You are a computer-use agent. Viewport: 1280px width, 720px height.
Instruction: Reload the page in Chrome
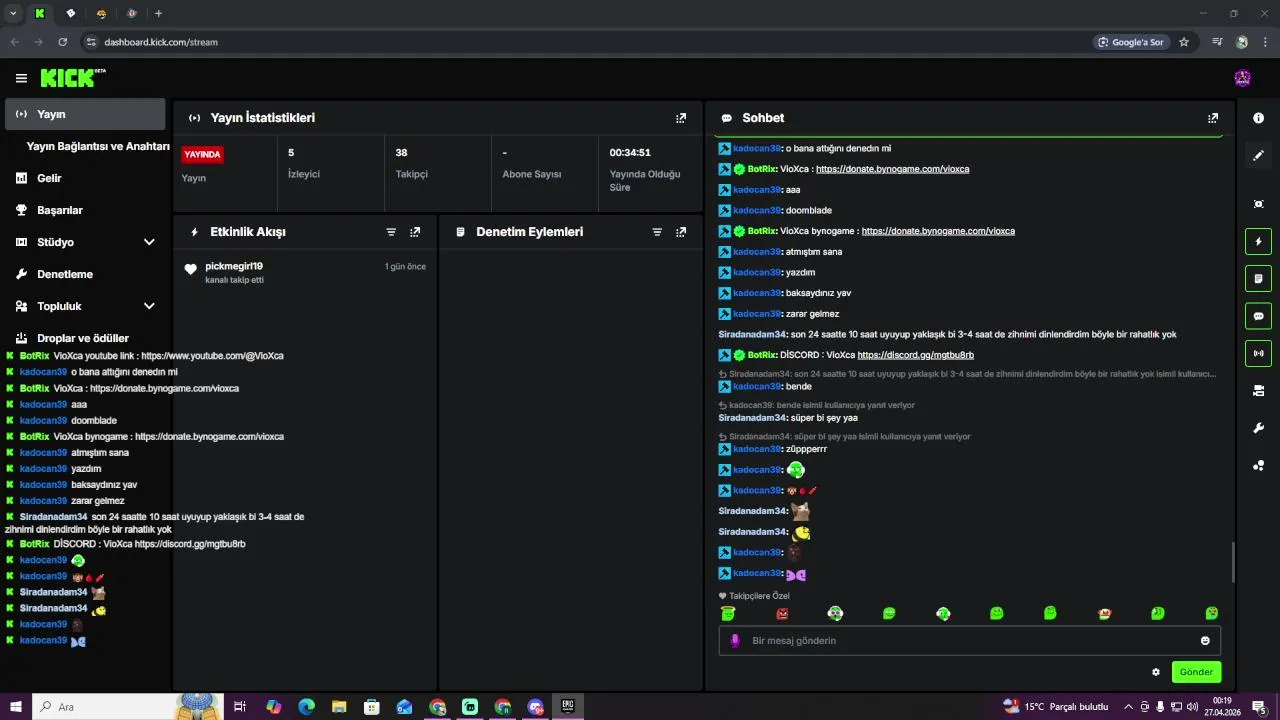click(x=62, y=42)
